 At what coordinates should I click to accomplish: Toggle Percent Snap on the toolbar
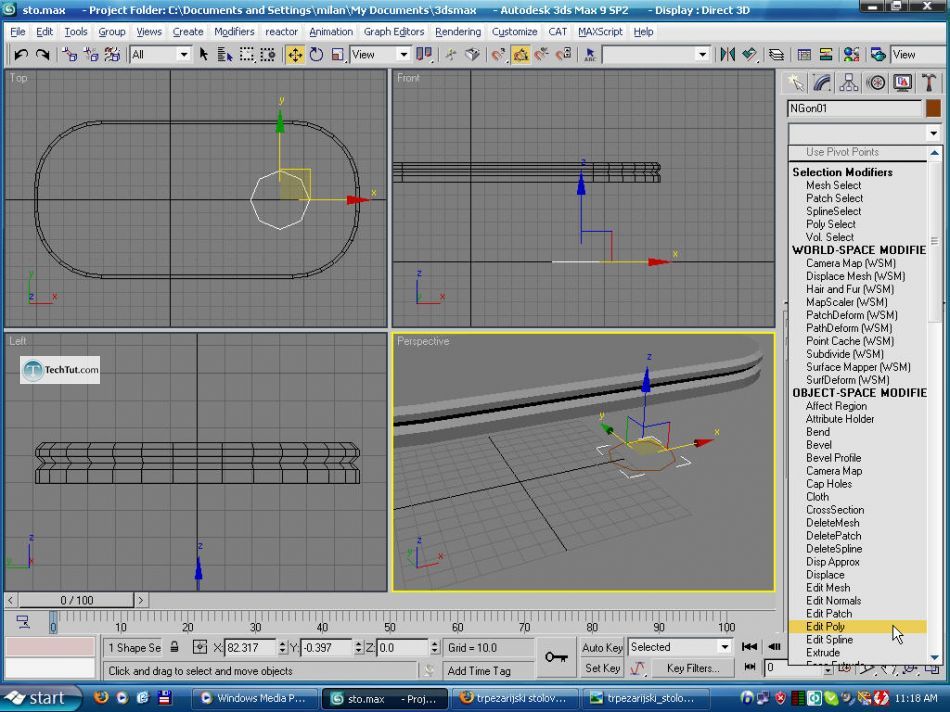[x=542, y=55]
